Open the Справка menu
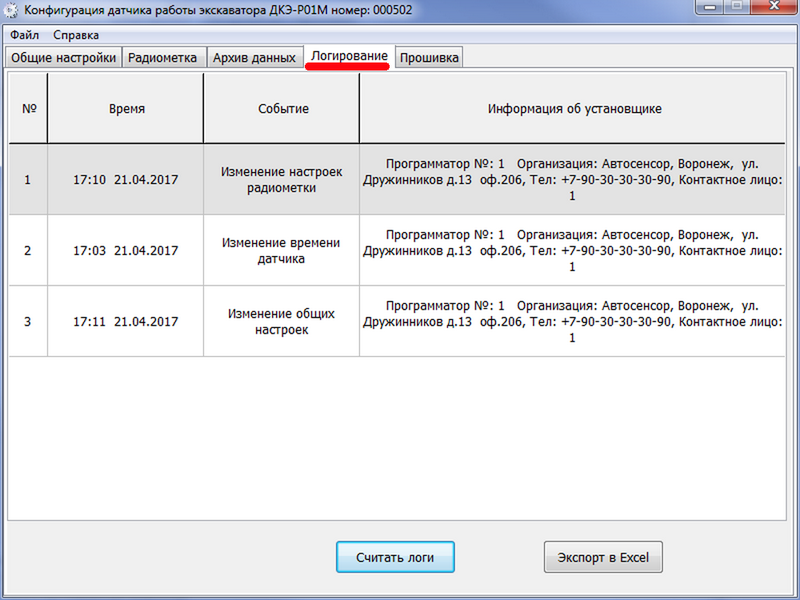 [76, 35]
